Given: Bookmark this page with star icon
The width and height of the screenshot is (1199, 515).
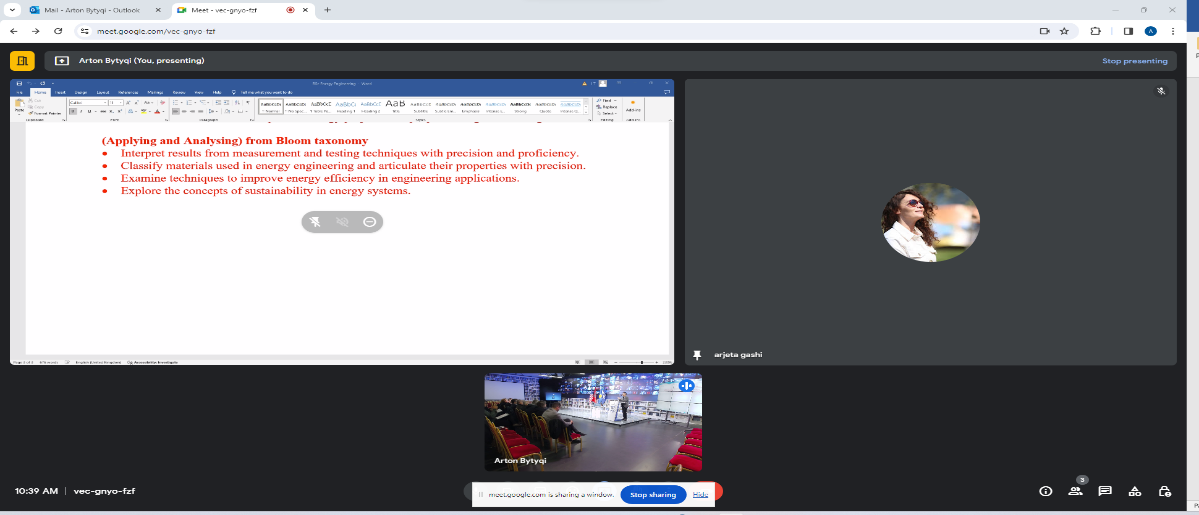Looking at the screenshot, I should coord(1064,31).
